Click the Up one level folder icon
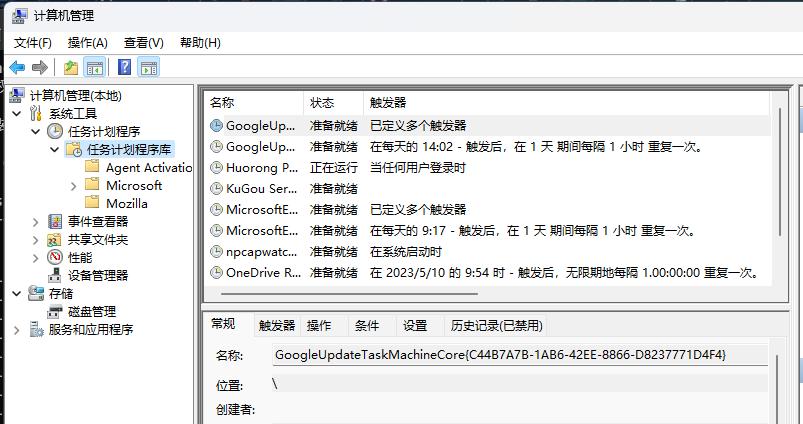Image resolution: width=803 pixels, height=424 pixels. tap(71, 67)
